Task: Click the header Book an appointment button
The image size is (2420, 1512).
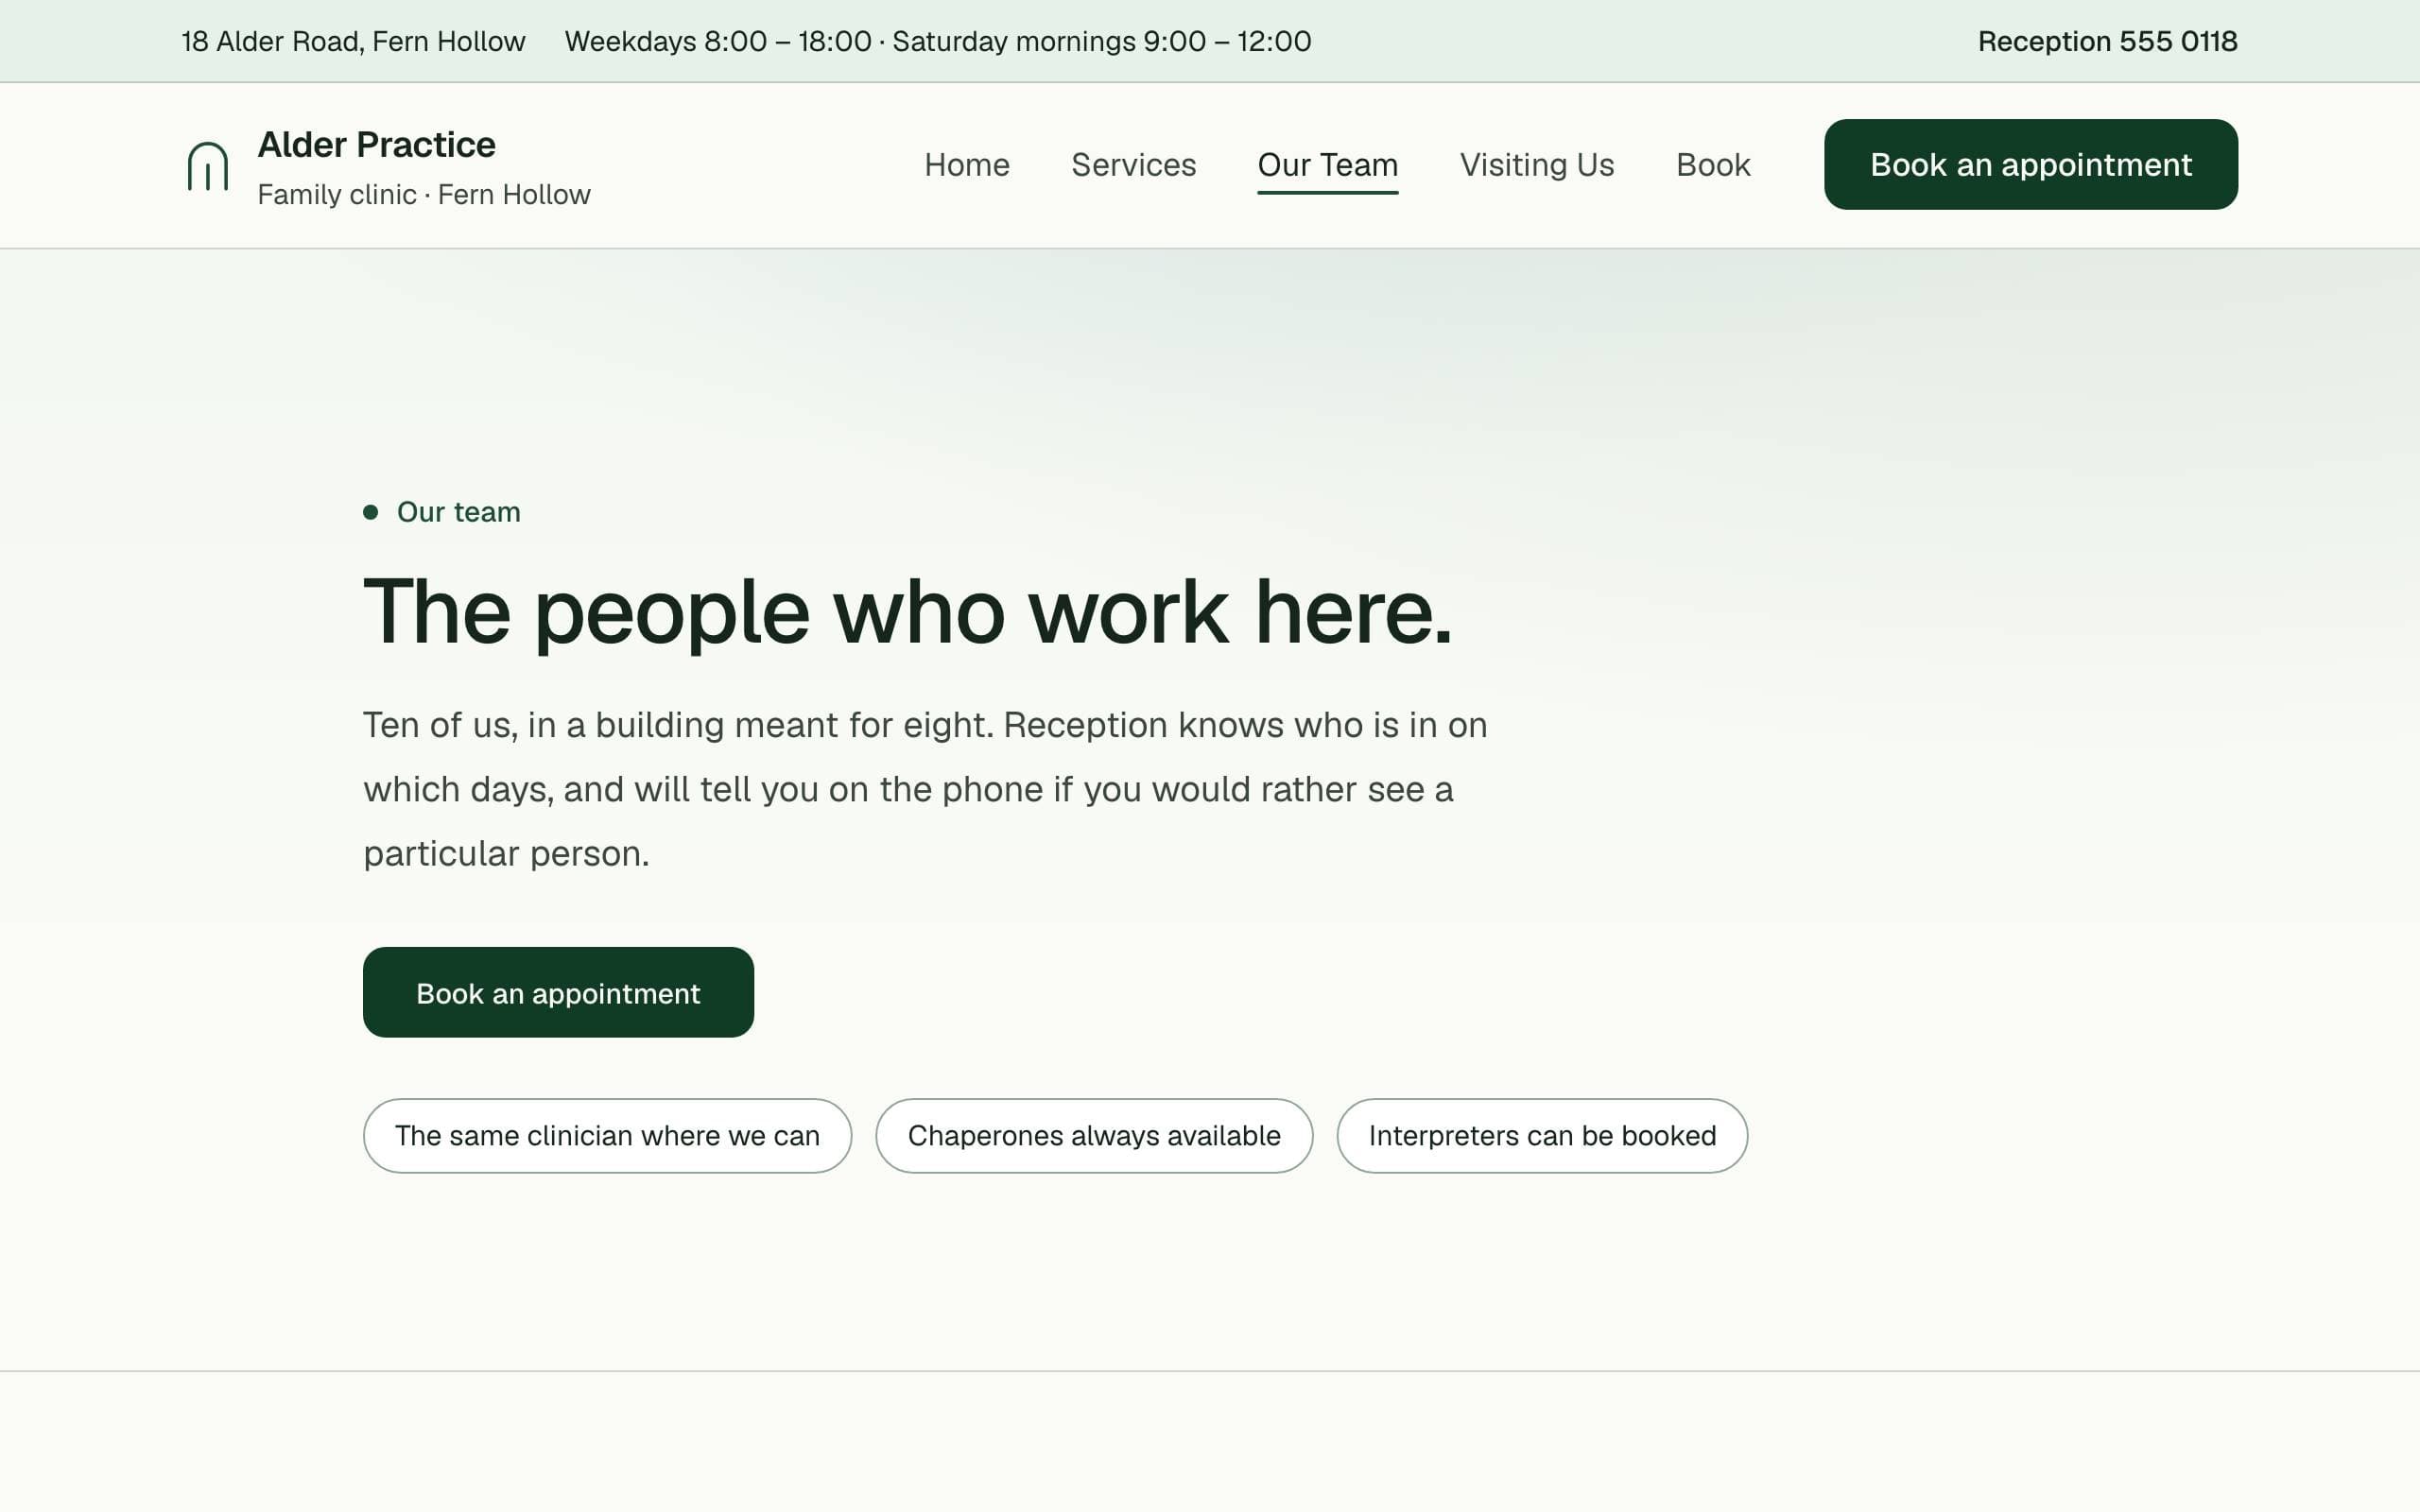Action: point(2030,165)
